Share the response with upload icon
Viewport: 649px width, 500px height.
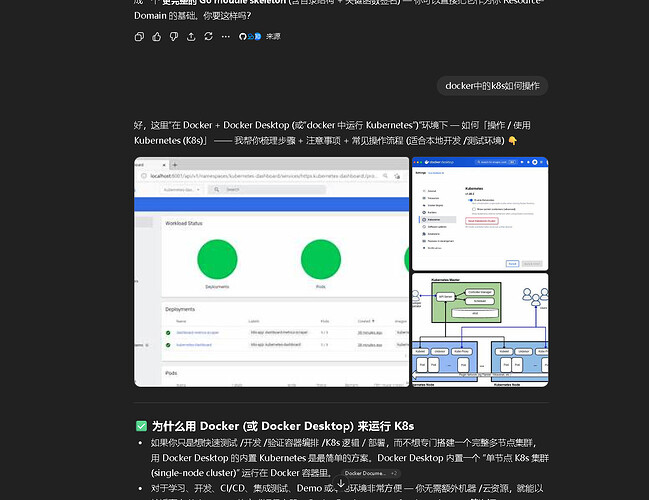[x=191, y=37]
